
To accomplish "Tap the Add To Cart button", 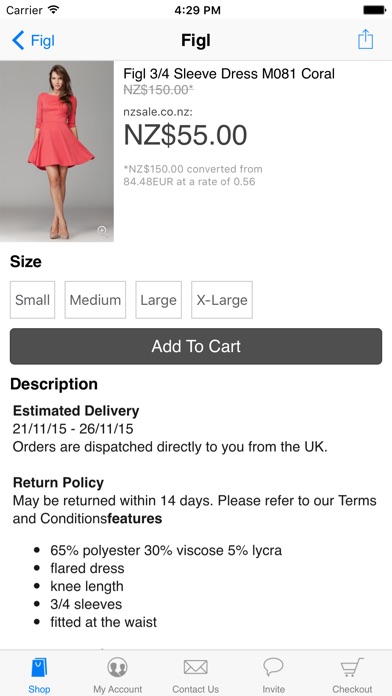I will tap(196, 346).
